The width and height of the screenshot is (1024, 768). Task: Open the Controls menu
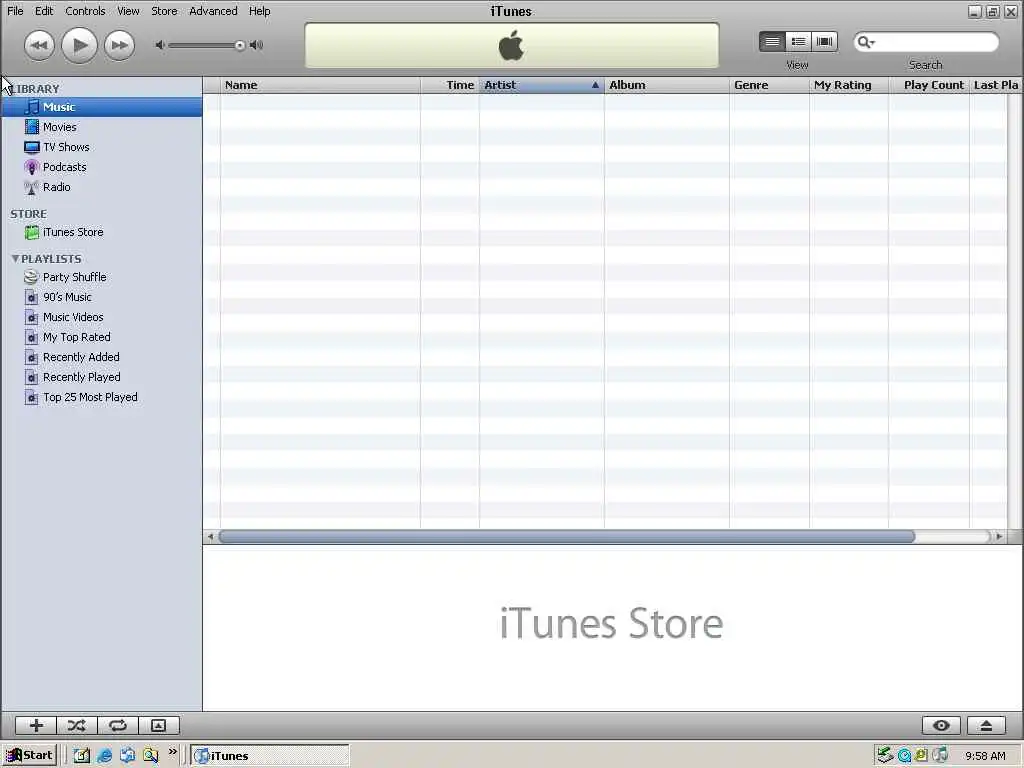(85, 11)
